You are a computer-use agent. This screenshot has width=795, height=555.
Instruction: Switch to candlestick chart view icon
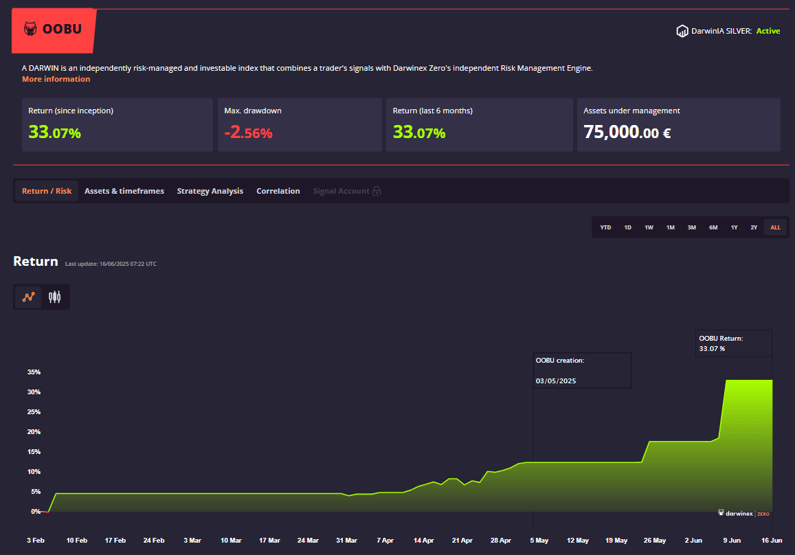(54, 297)
